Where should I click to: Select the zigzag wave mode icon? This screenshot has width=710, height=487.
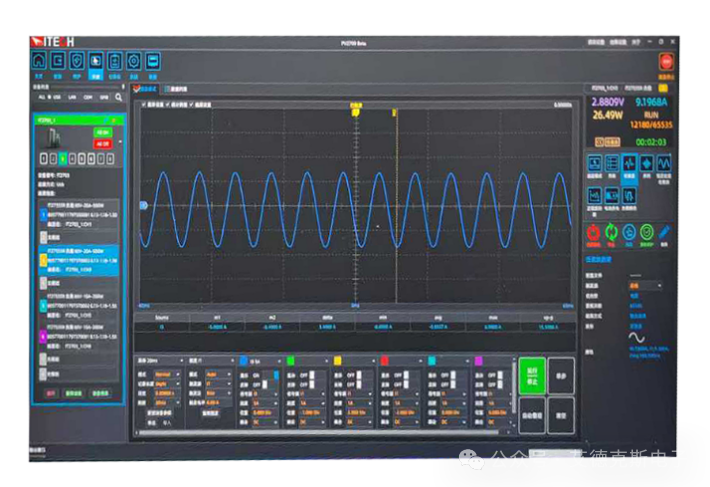coord(664,163)
